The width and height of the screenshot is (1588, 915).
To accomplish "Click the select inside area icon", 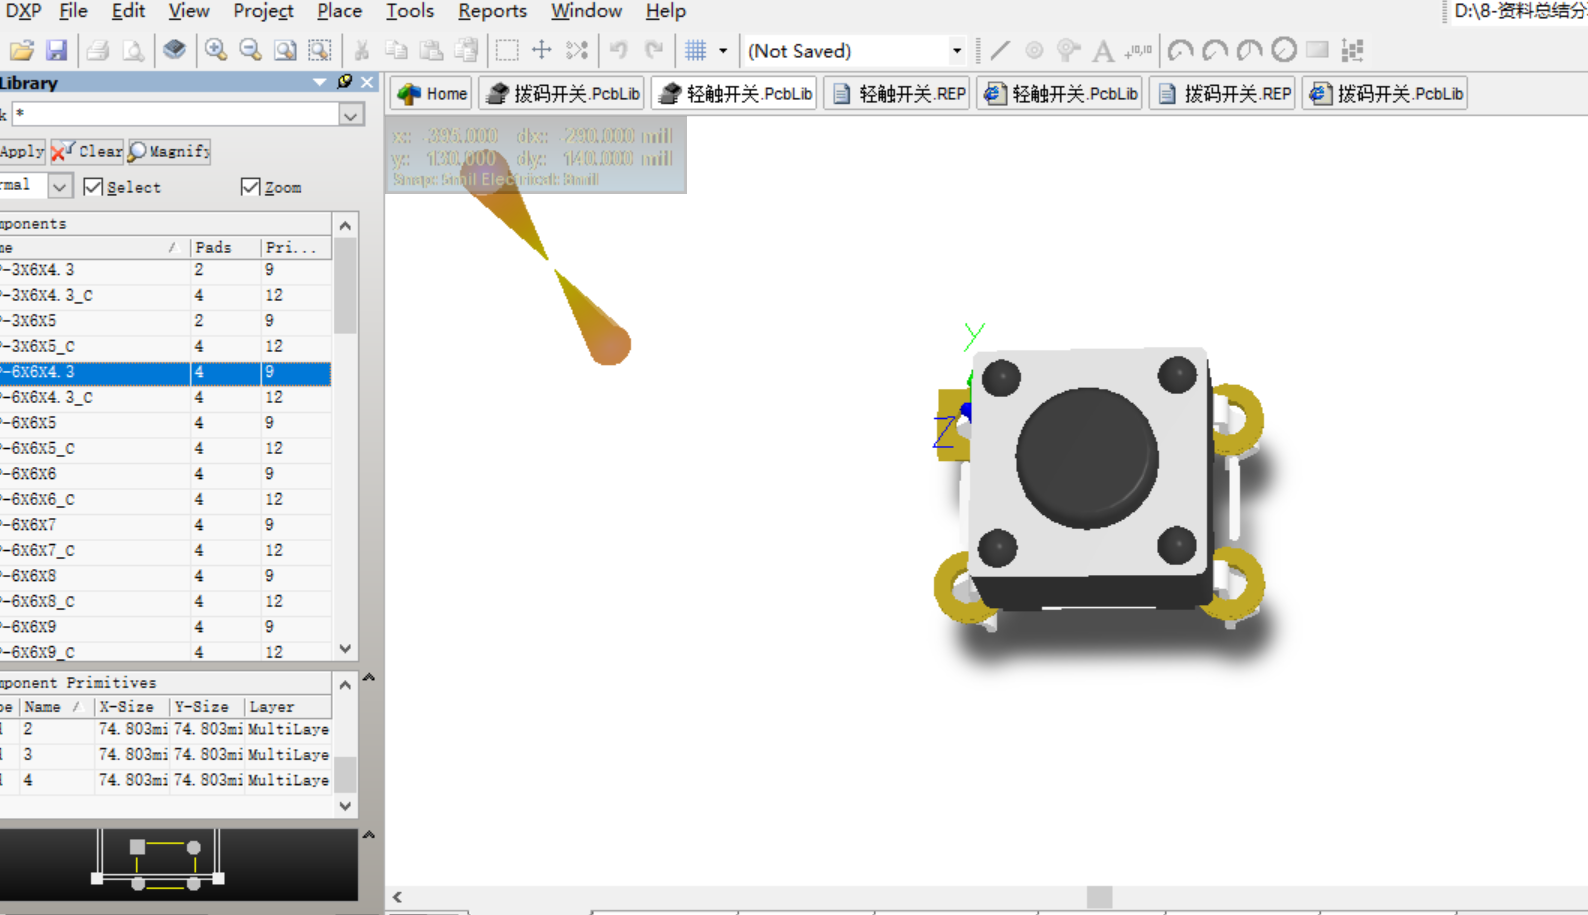I will click(x=507, y=50).
